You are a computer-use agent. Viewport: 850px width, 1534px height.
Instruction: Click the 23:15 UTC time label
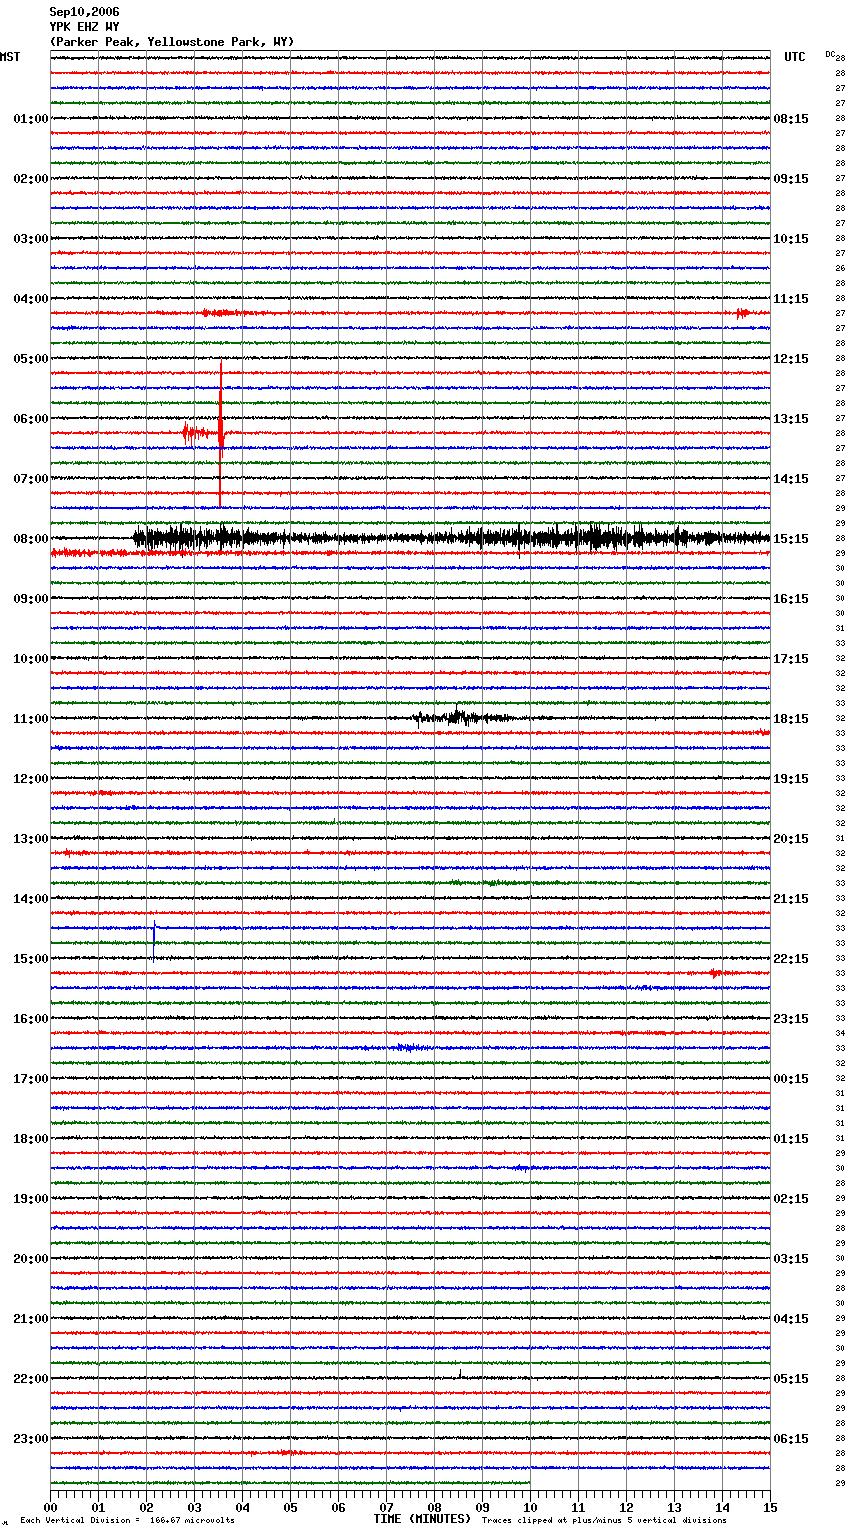tap(791, 1019)
